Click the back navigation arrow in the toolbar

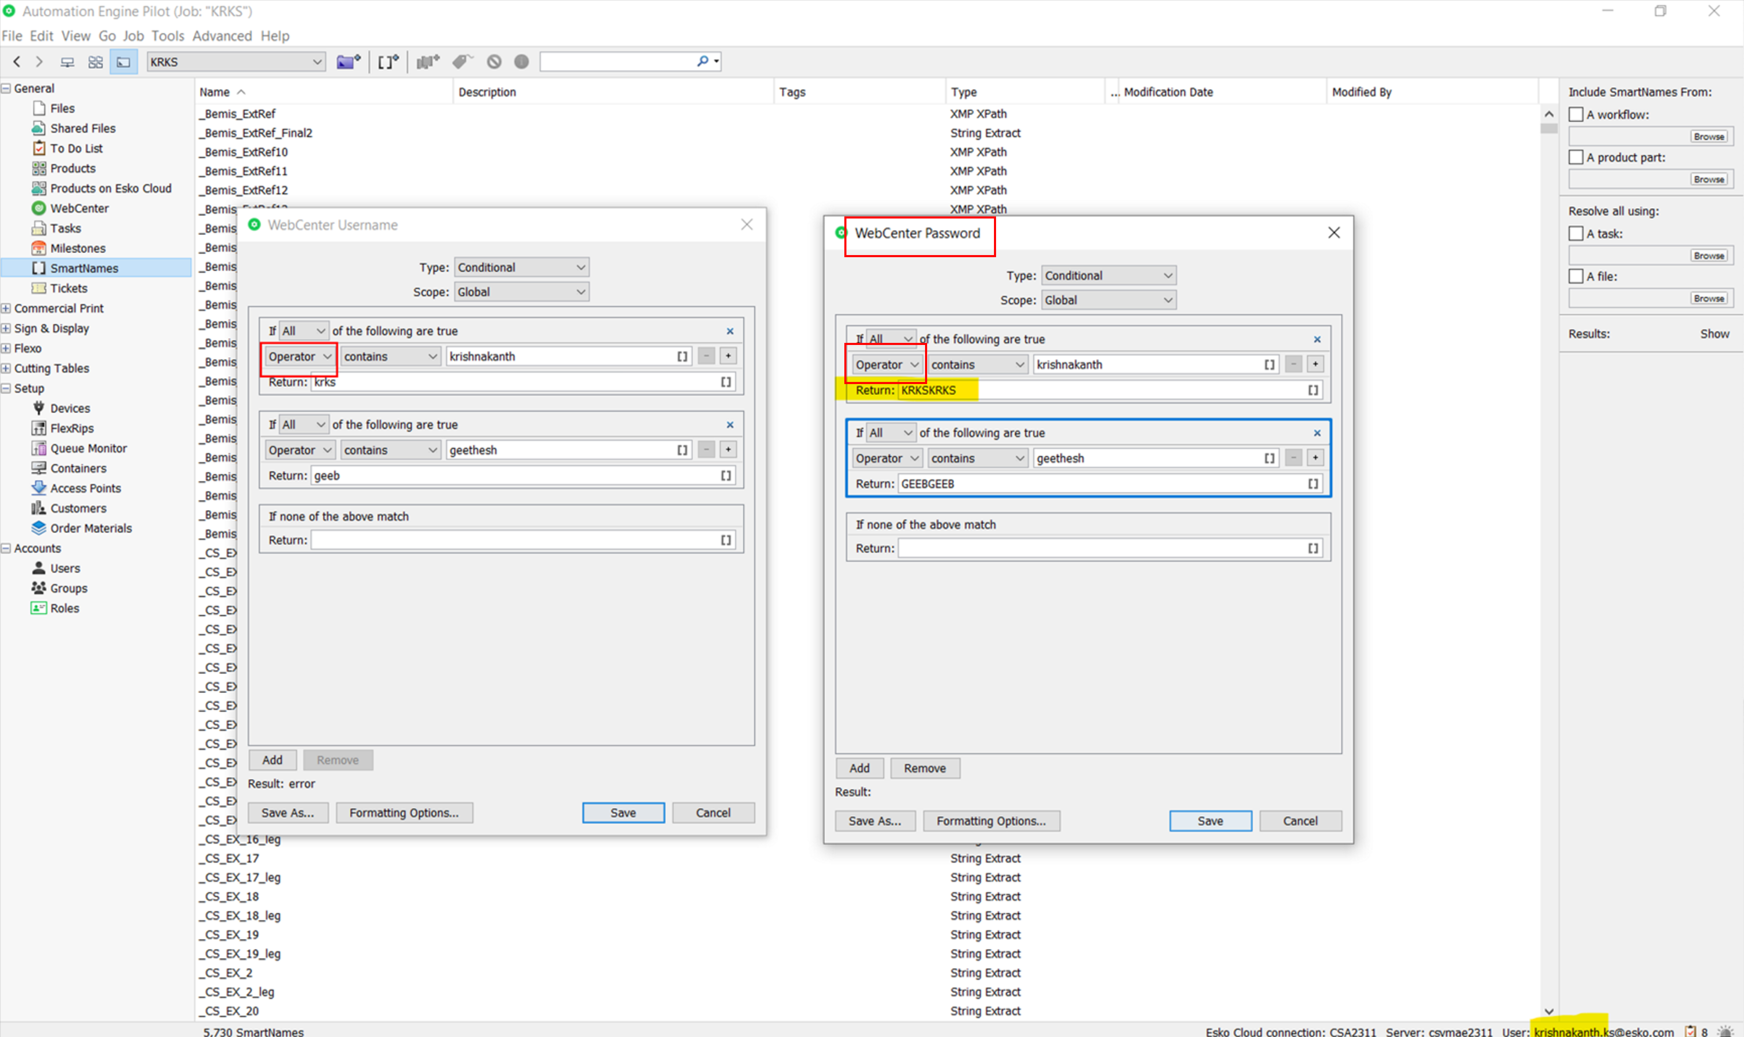pos(16,61)
